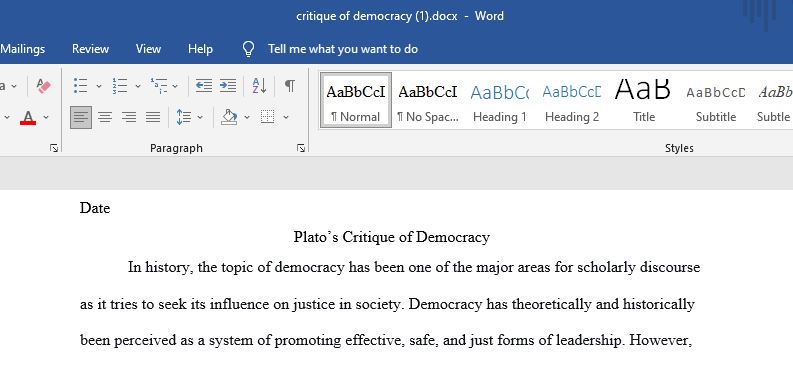Toggle Align Right paragraph alignment
Image resolution: width=793 pixels, height=365 pixels.
129,117
